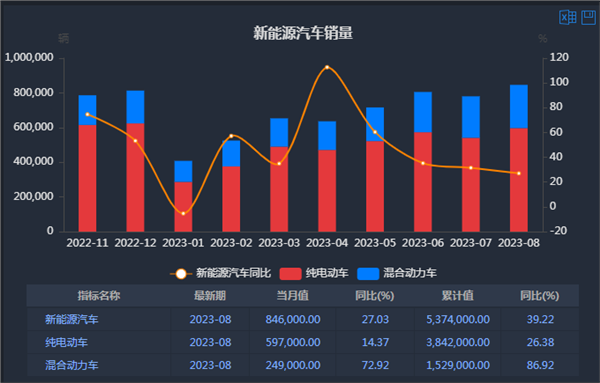Click the 最新期 column header
600x383 pixels.
(210, 295)
